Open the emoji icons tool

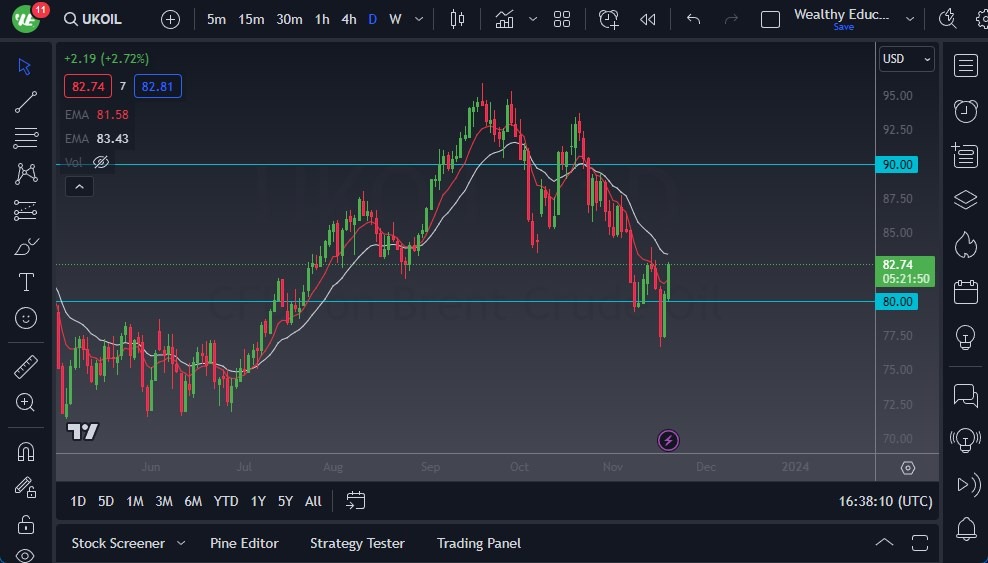(26, 318)
